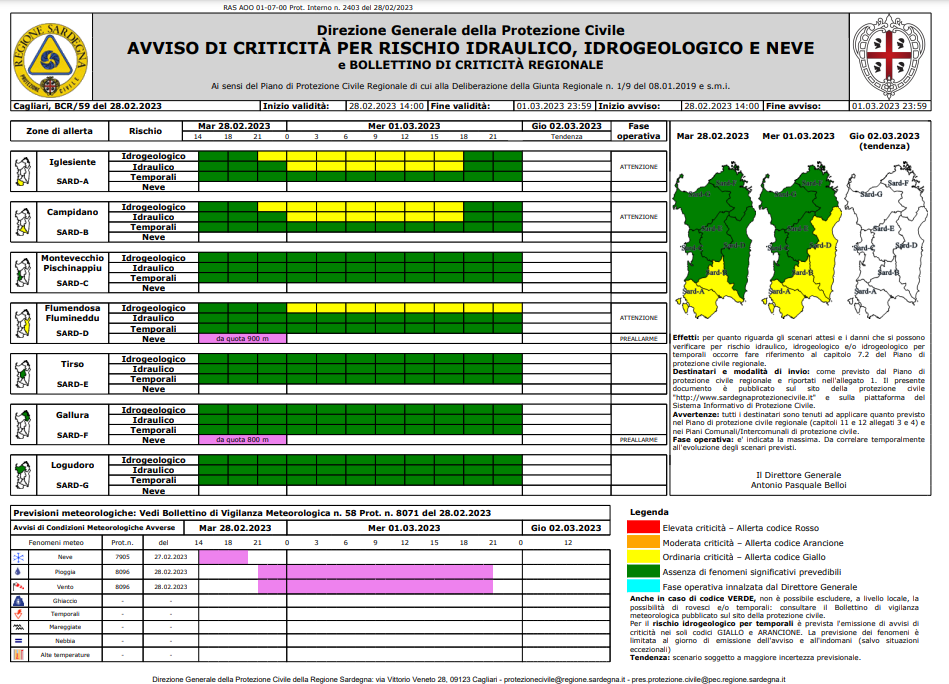
Task: Click the Ghiaccio ice warning icon
Action: tap(19, 601)
